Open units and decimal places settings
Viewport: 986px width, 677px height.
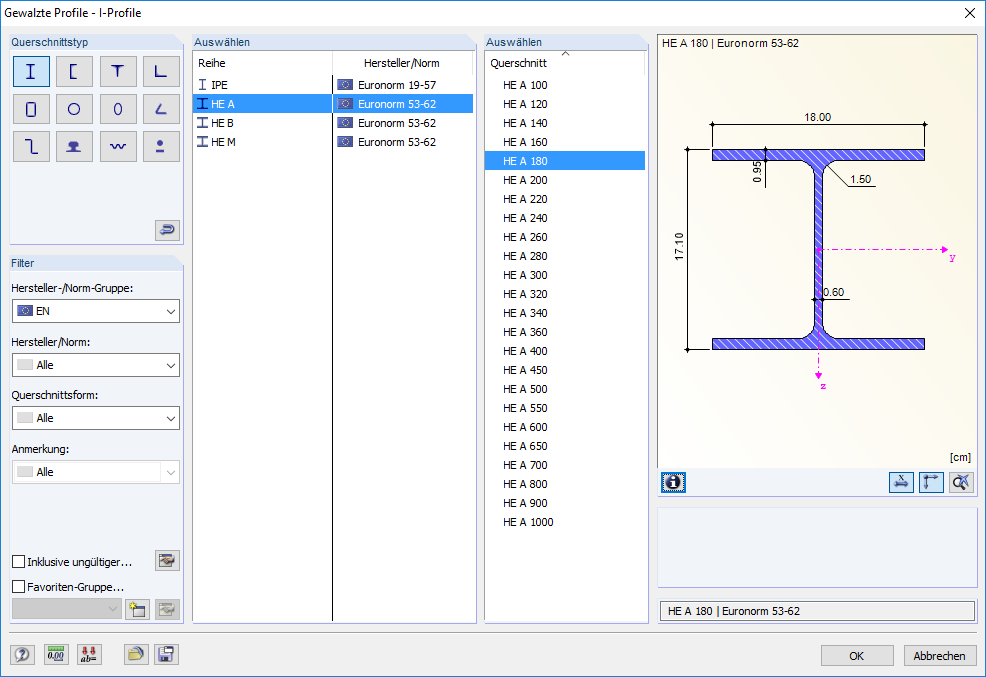[x=56, y=654]
